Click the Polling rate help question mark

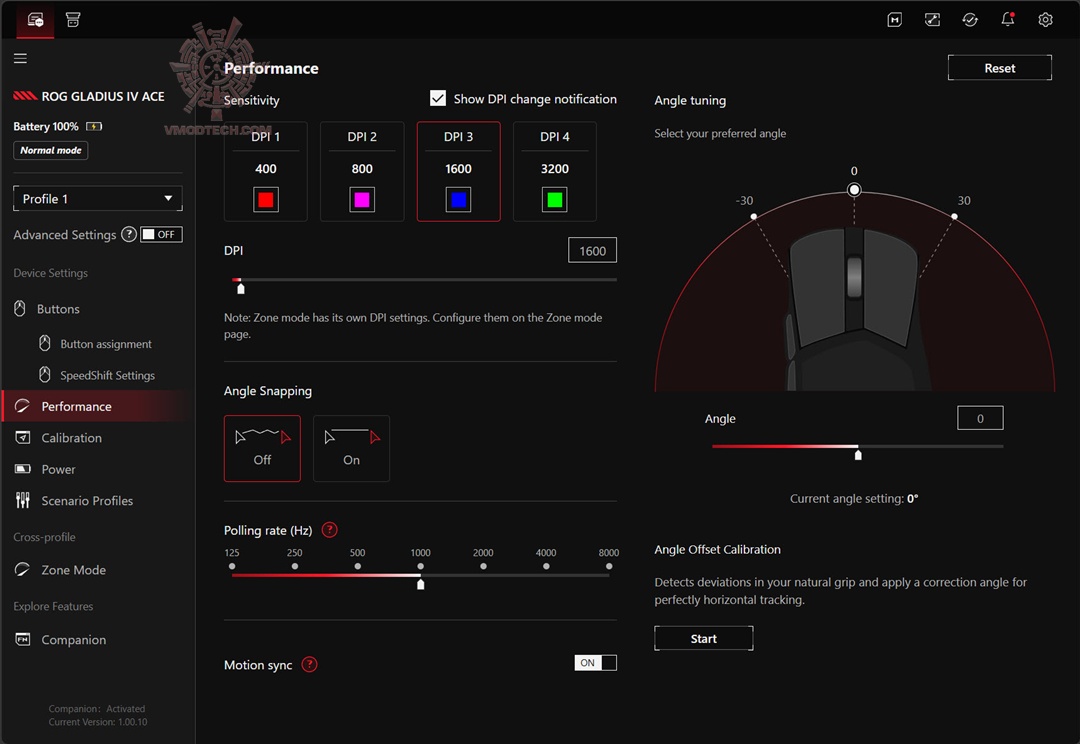(x=330, y=530)
